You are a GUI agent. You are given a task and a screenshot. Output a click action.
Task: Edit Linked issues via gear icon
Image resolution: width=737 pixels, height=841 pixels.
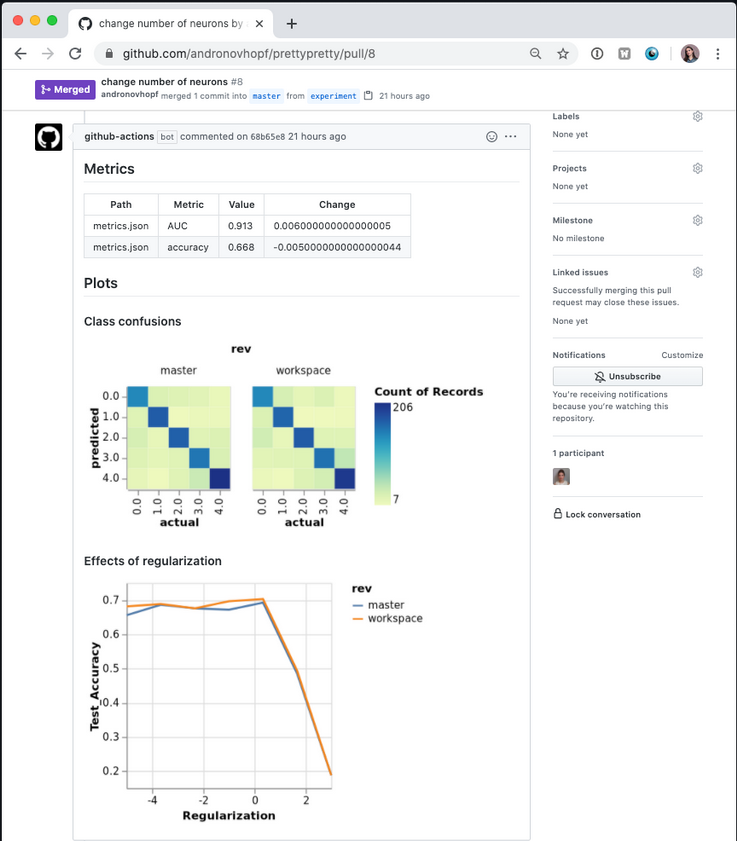698,272
